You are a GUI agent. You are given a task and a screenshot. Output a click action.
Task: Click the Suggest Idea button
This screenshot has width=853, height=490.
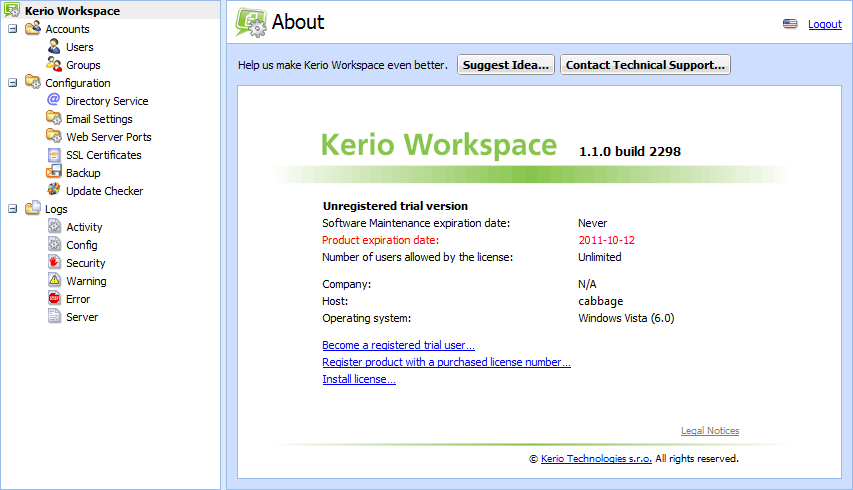(506, 65)
